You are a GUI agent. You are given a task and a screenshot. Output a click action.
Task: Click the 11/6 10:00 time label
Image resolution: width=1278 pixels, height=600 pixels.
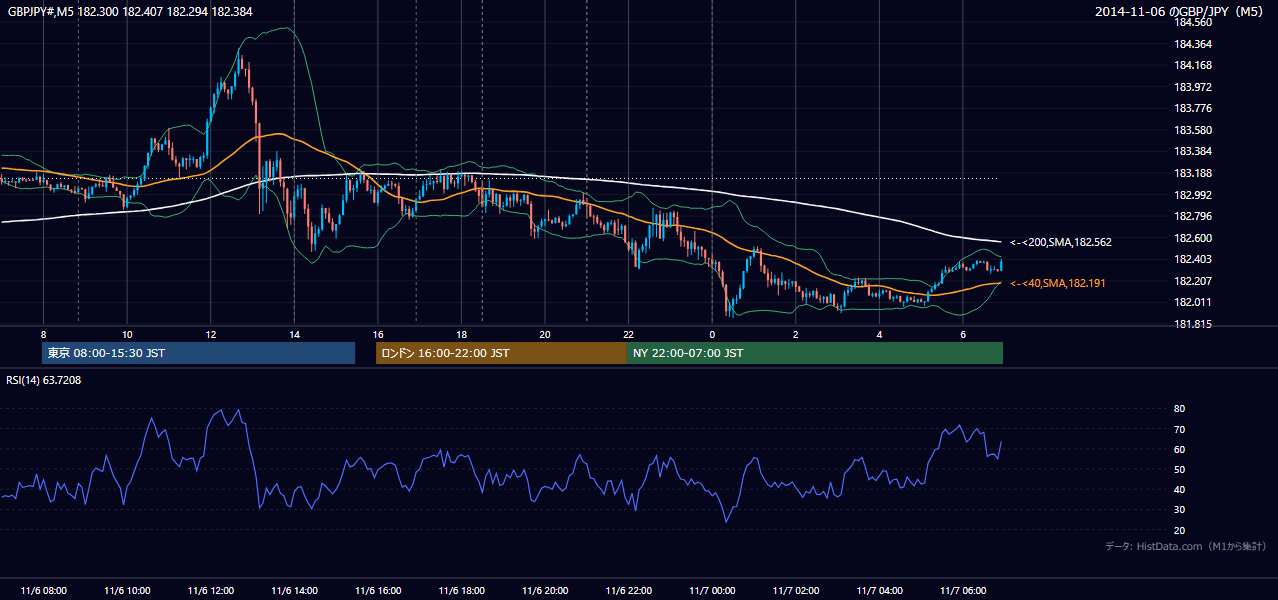click(x=127, y=591)
